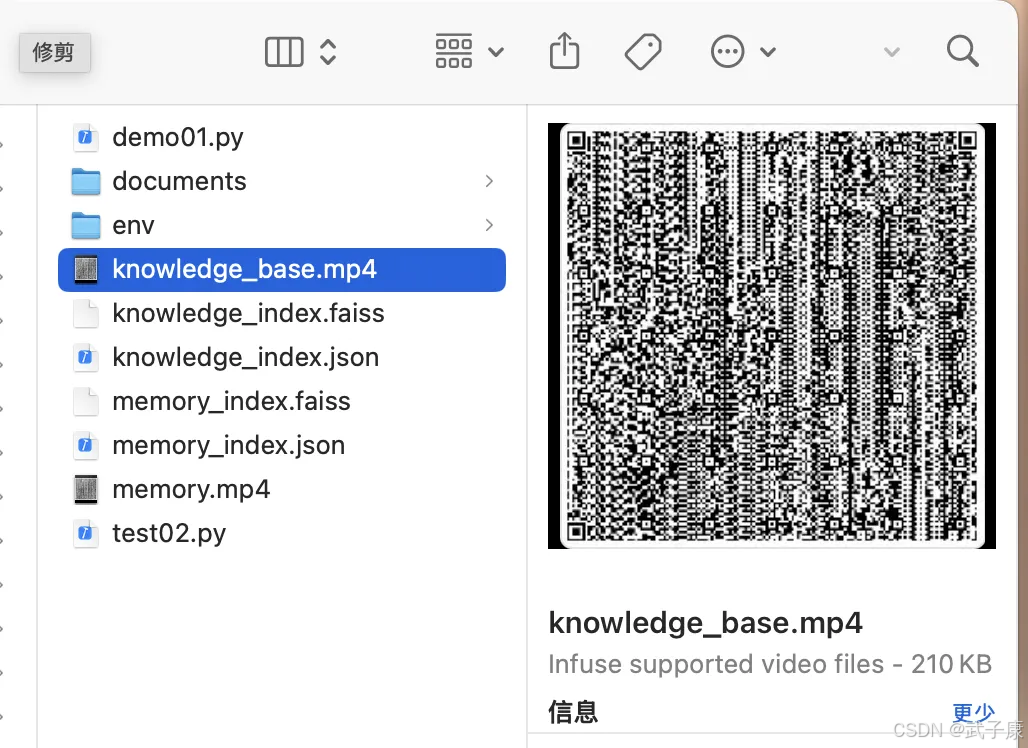Viewport: 1028px width, 748px height.
Task: Click the greyed toolbar overflow chevron
Action: tap(892, 52)
